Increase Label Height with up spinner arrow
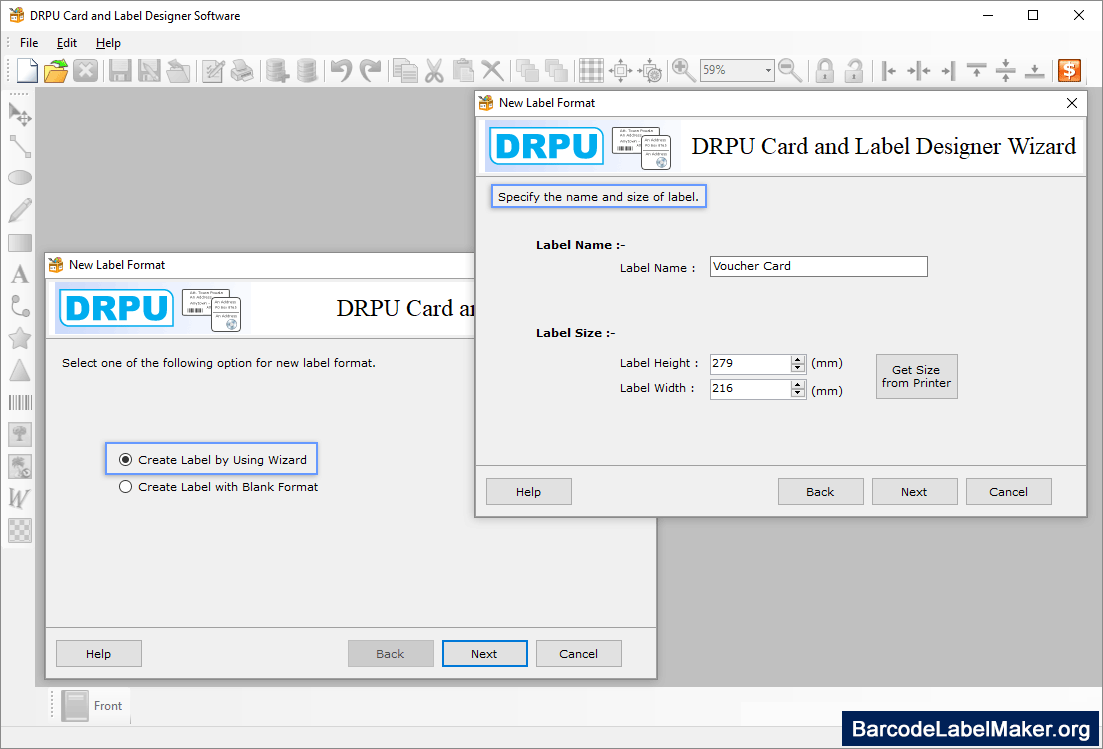Screen dimensions: 1103x749 (798, 359)
